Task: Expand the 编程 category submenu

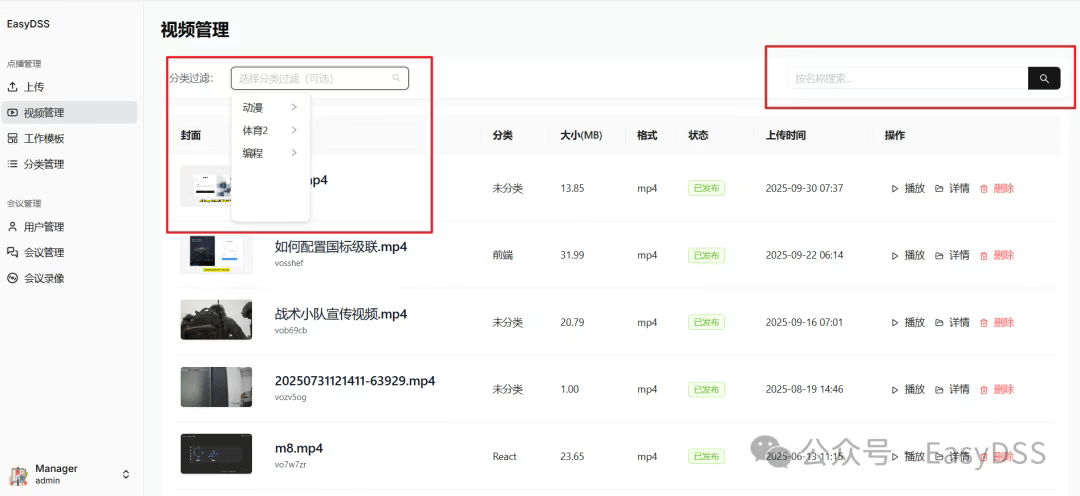Action: 294,153
